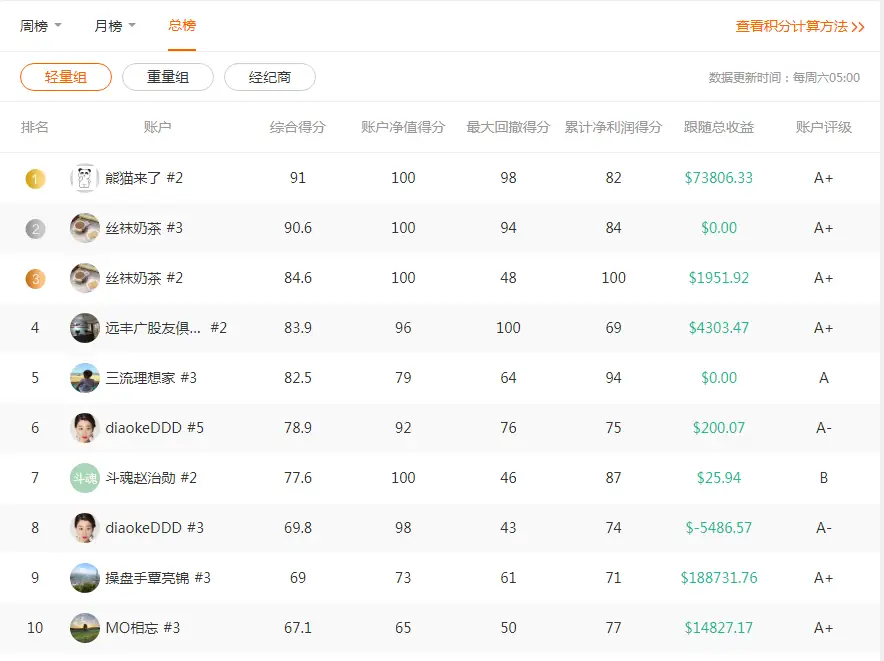The height and width of the screenshot is (661, 884).
Task: Open 查看积分计算方法 link
Action: click(x=799, y=27)
